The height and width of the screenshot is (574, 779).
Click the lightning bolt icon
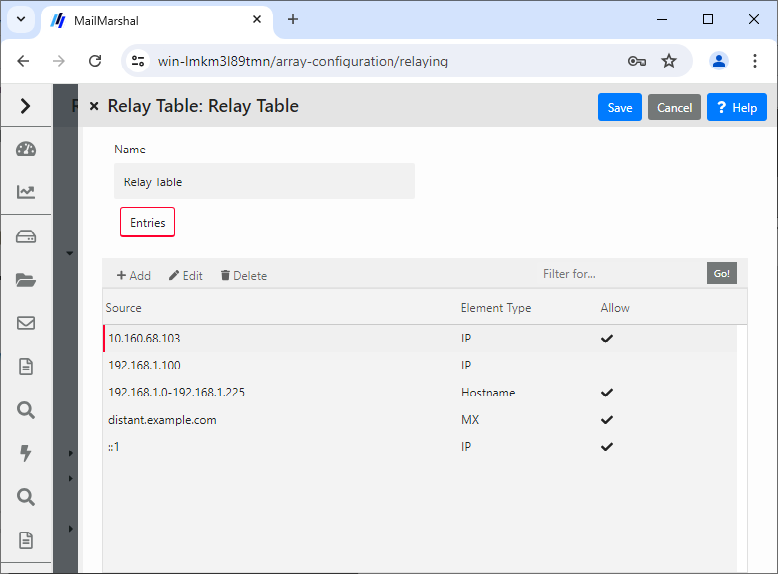coord(26,453)
